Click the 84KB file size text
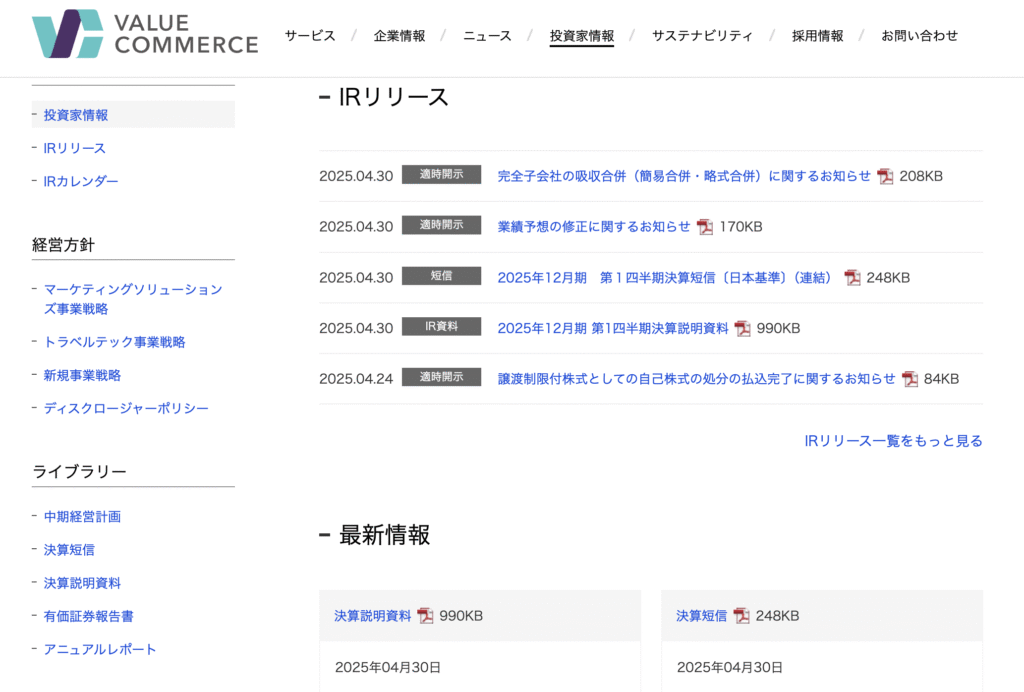Screen dimensions: 1024x692 (941, 379)
